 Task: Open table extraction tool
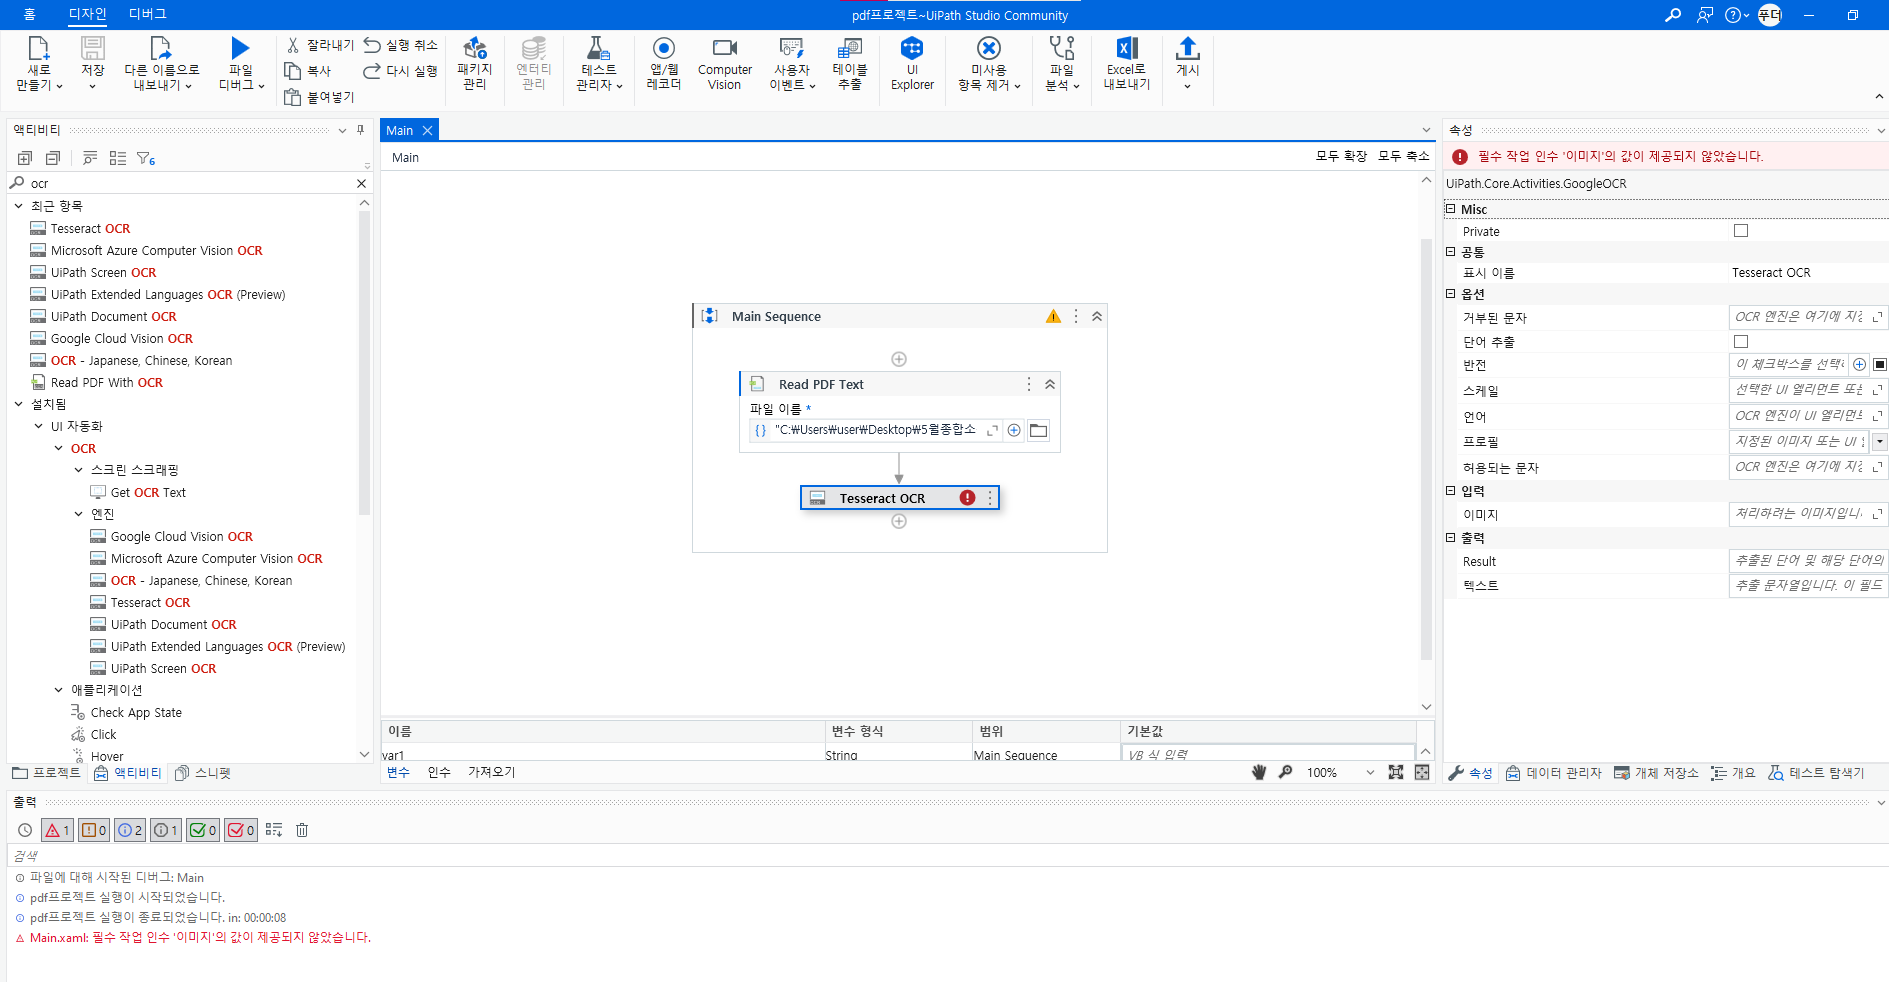(850, 64)
